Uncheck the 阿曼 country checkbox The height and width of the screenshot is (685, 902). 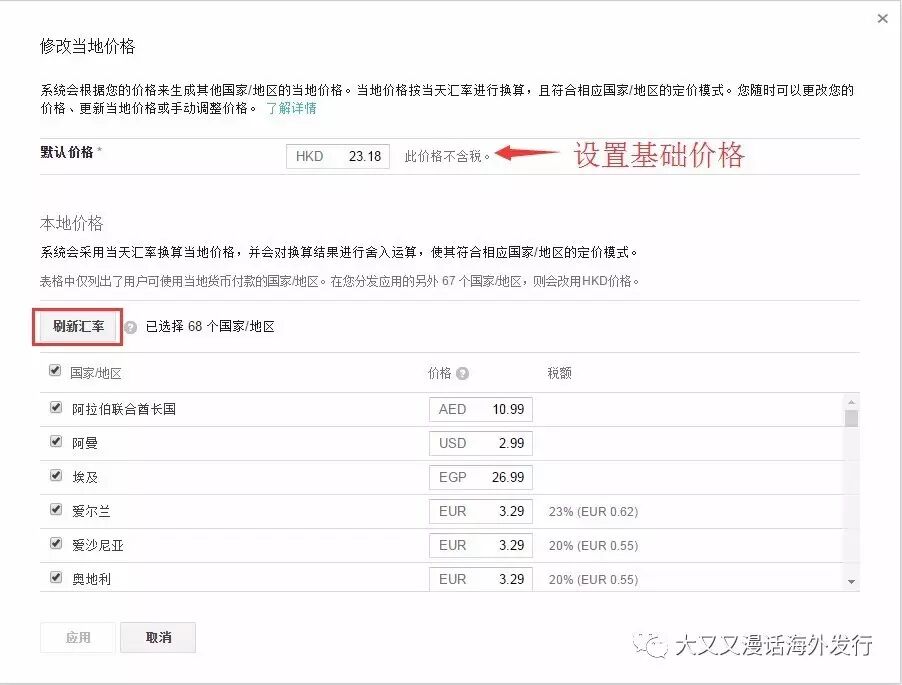pyautogui.click(x=56, y=442)
